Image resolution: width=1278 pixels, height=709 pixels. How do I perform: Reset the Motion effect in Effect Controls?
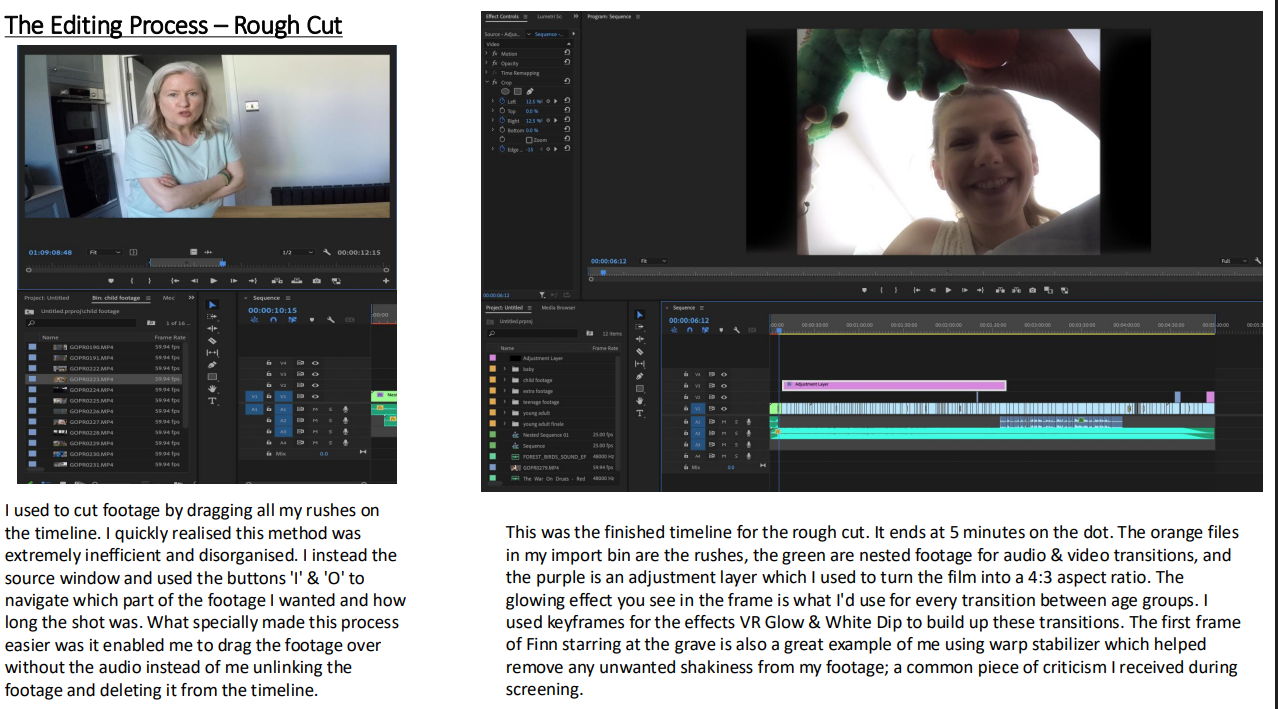567,52
